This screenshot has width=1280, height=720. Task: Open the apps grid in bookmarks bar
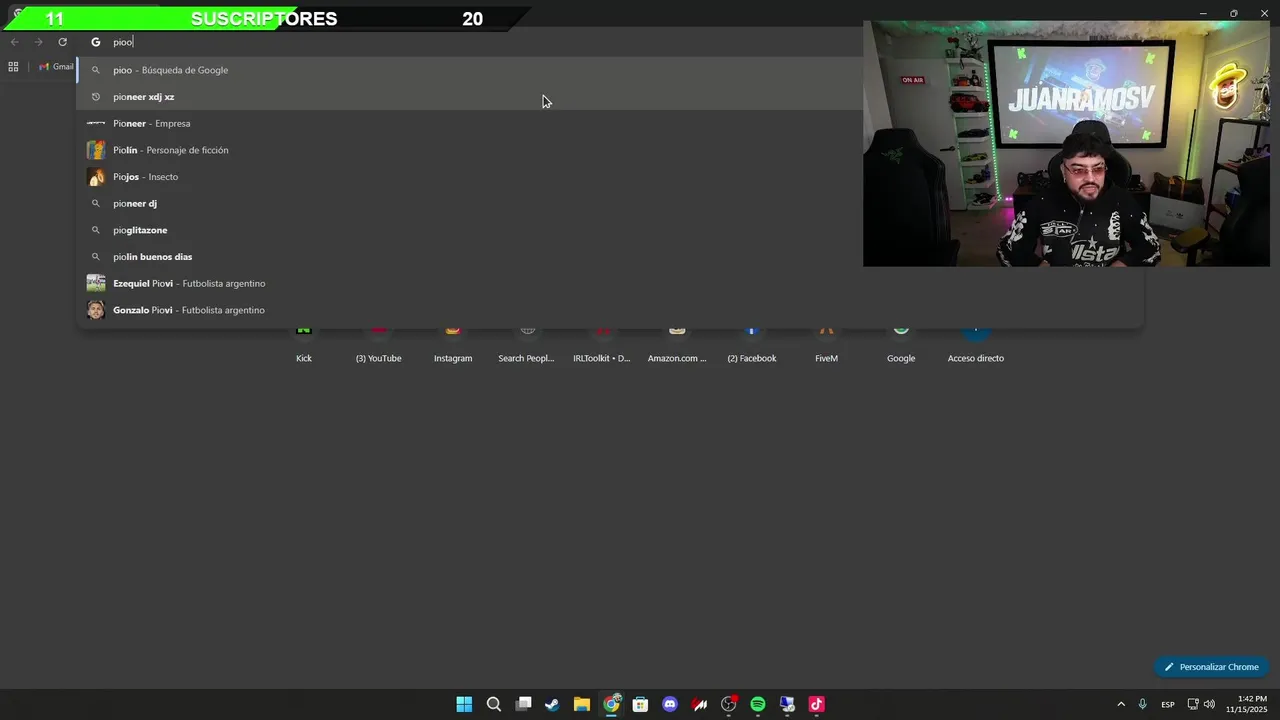(x=13, y=67)
